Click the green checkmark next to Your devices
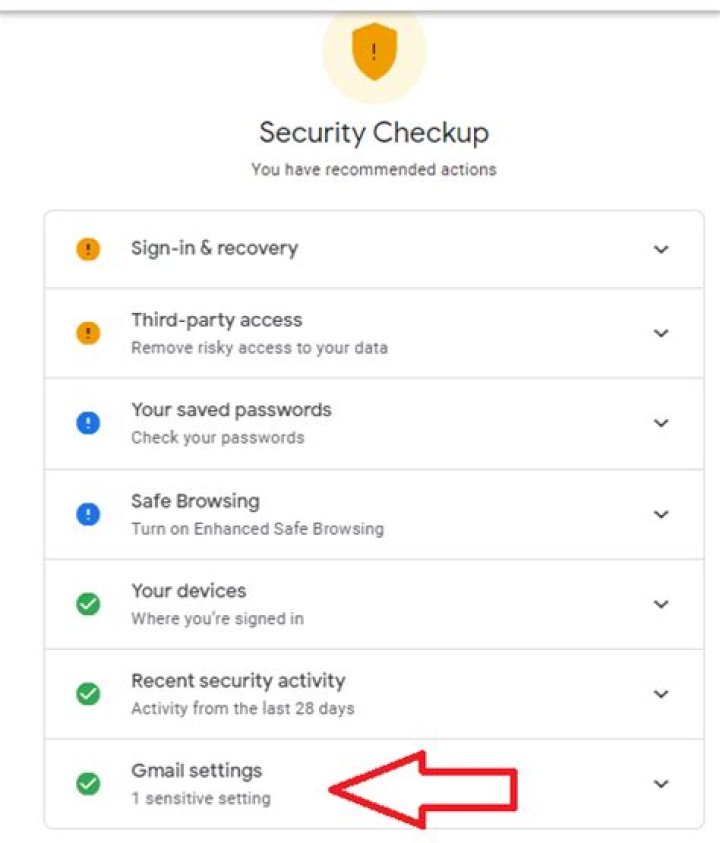 tap(88, 604)
